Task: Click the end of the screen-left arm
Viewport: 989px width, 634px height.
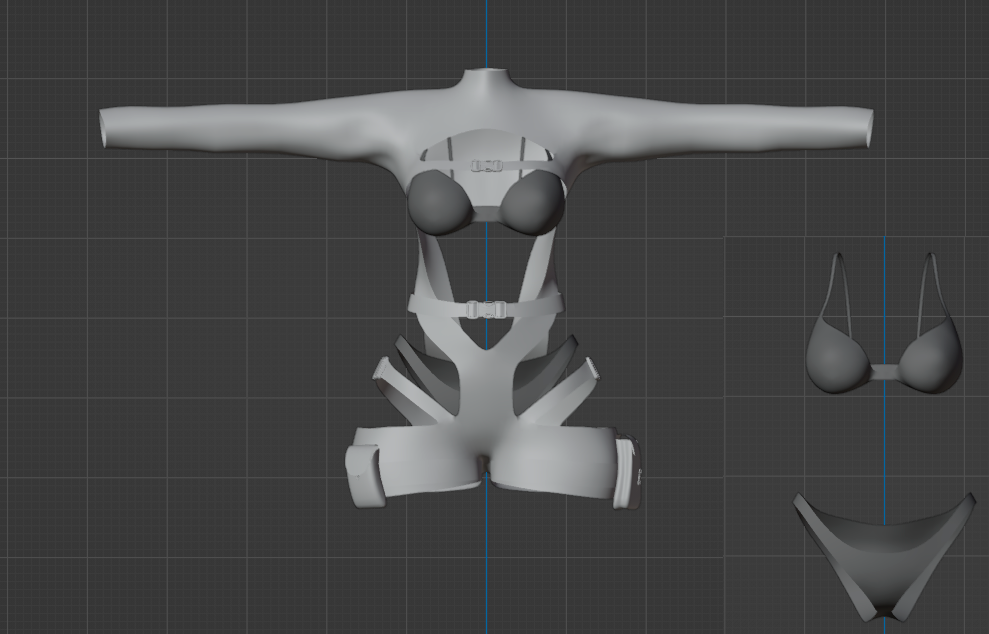Action: pyautogui.click(x=106, y=130)
